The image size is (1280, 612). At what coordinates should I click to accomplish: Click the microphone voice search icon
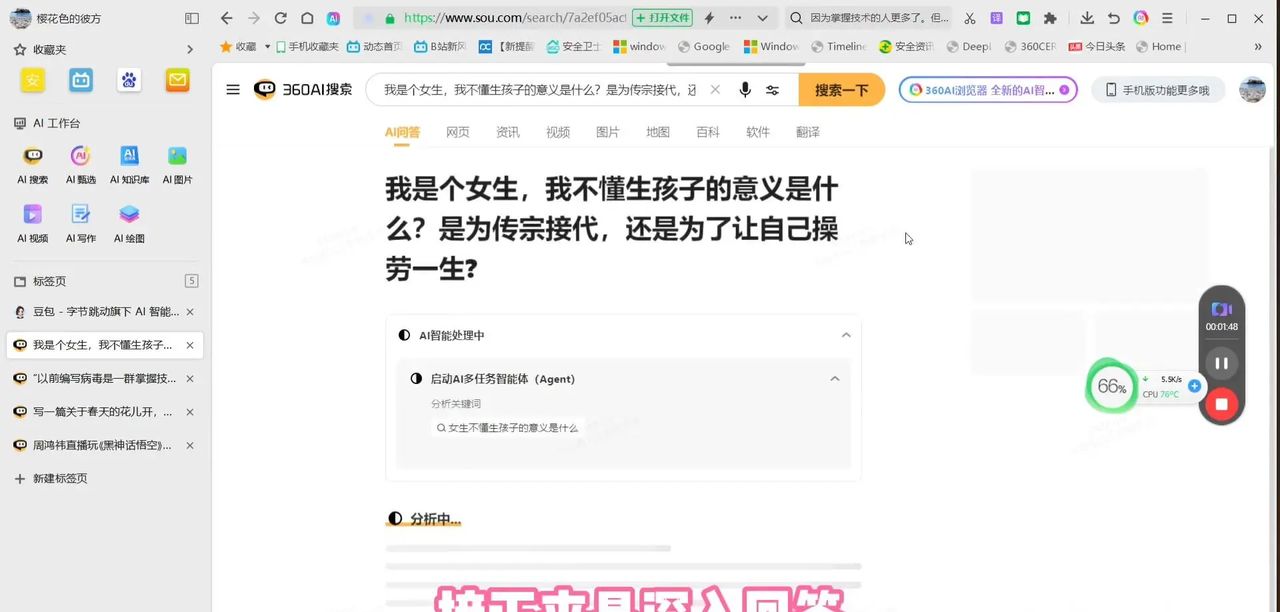tap(745, 90)
